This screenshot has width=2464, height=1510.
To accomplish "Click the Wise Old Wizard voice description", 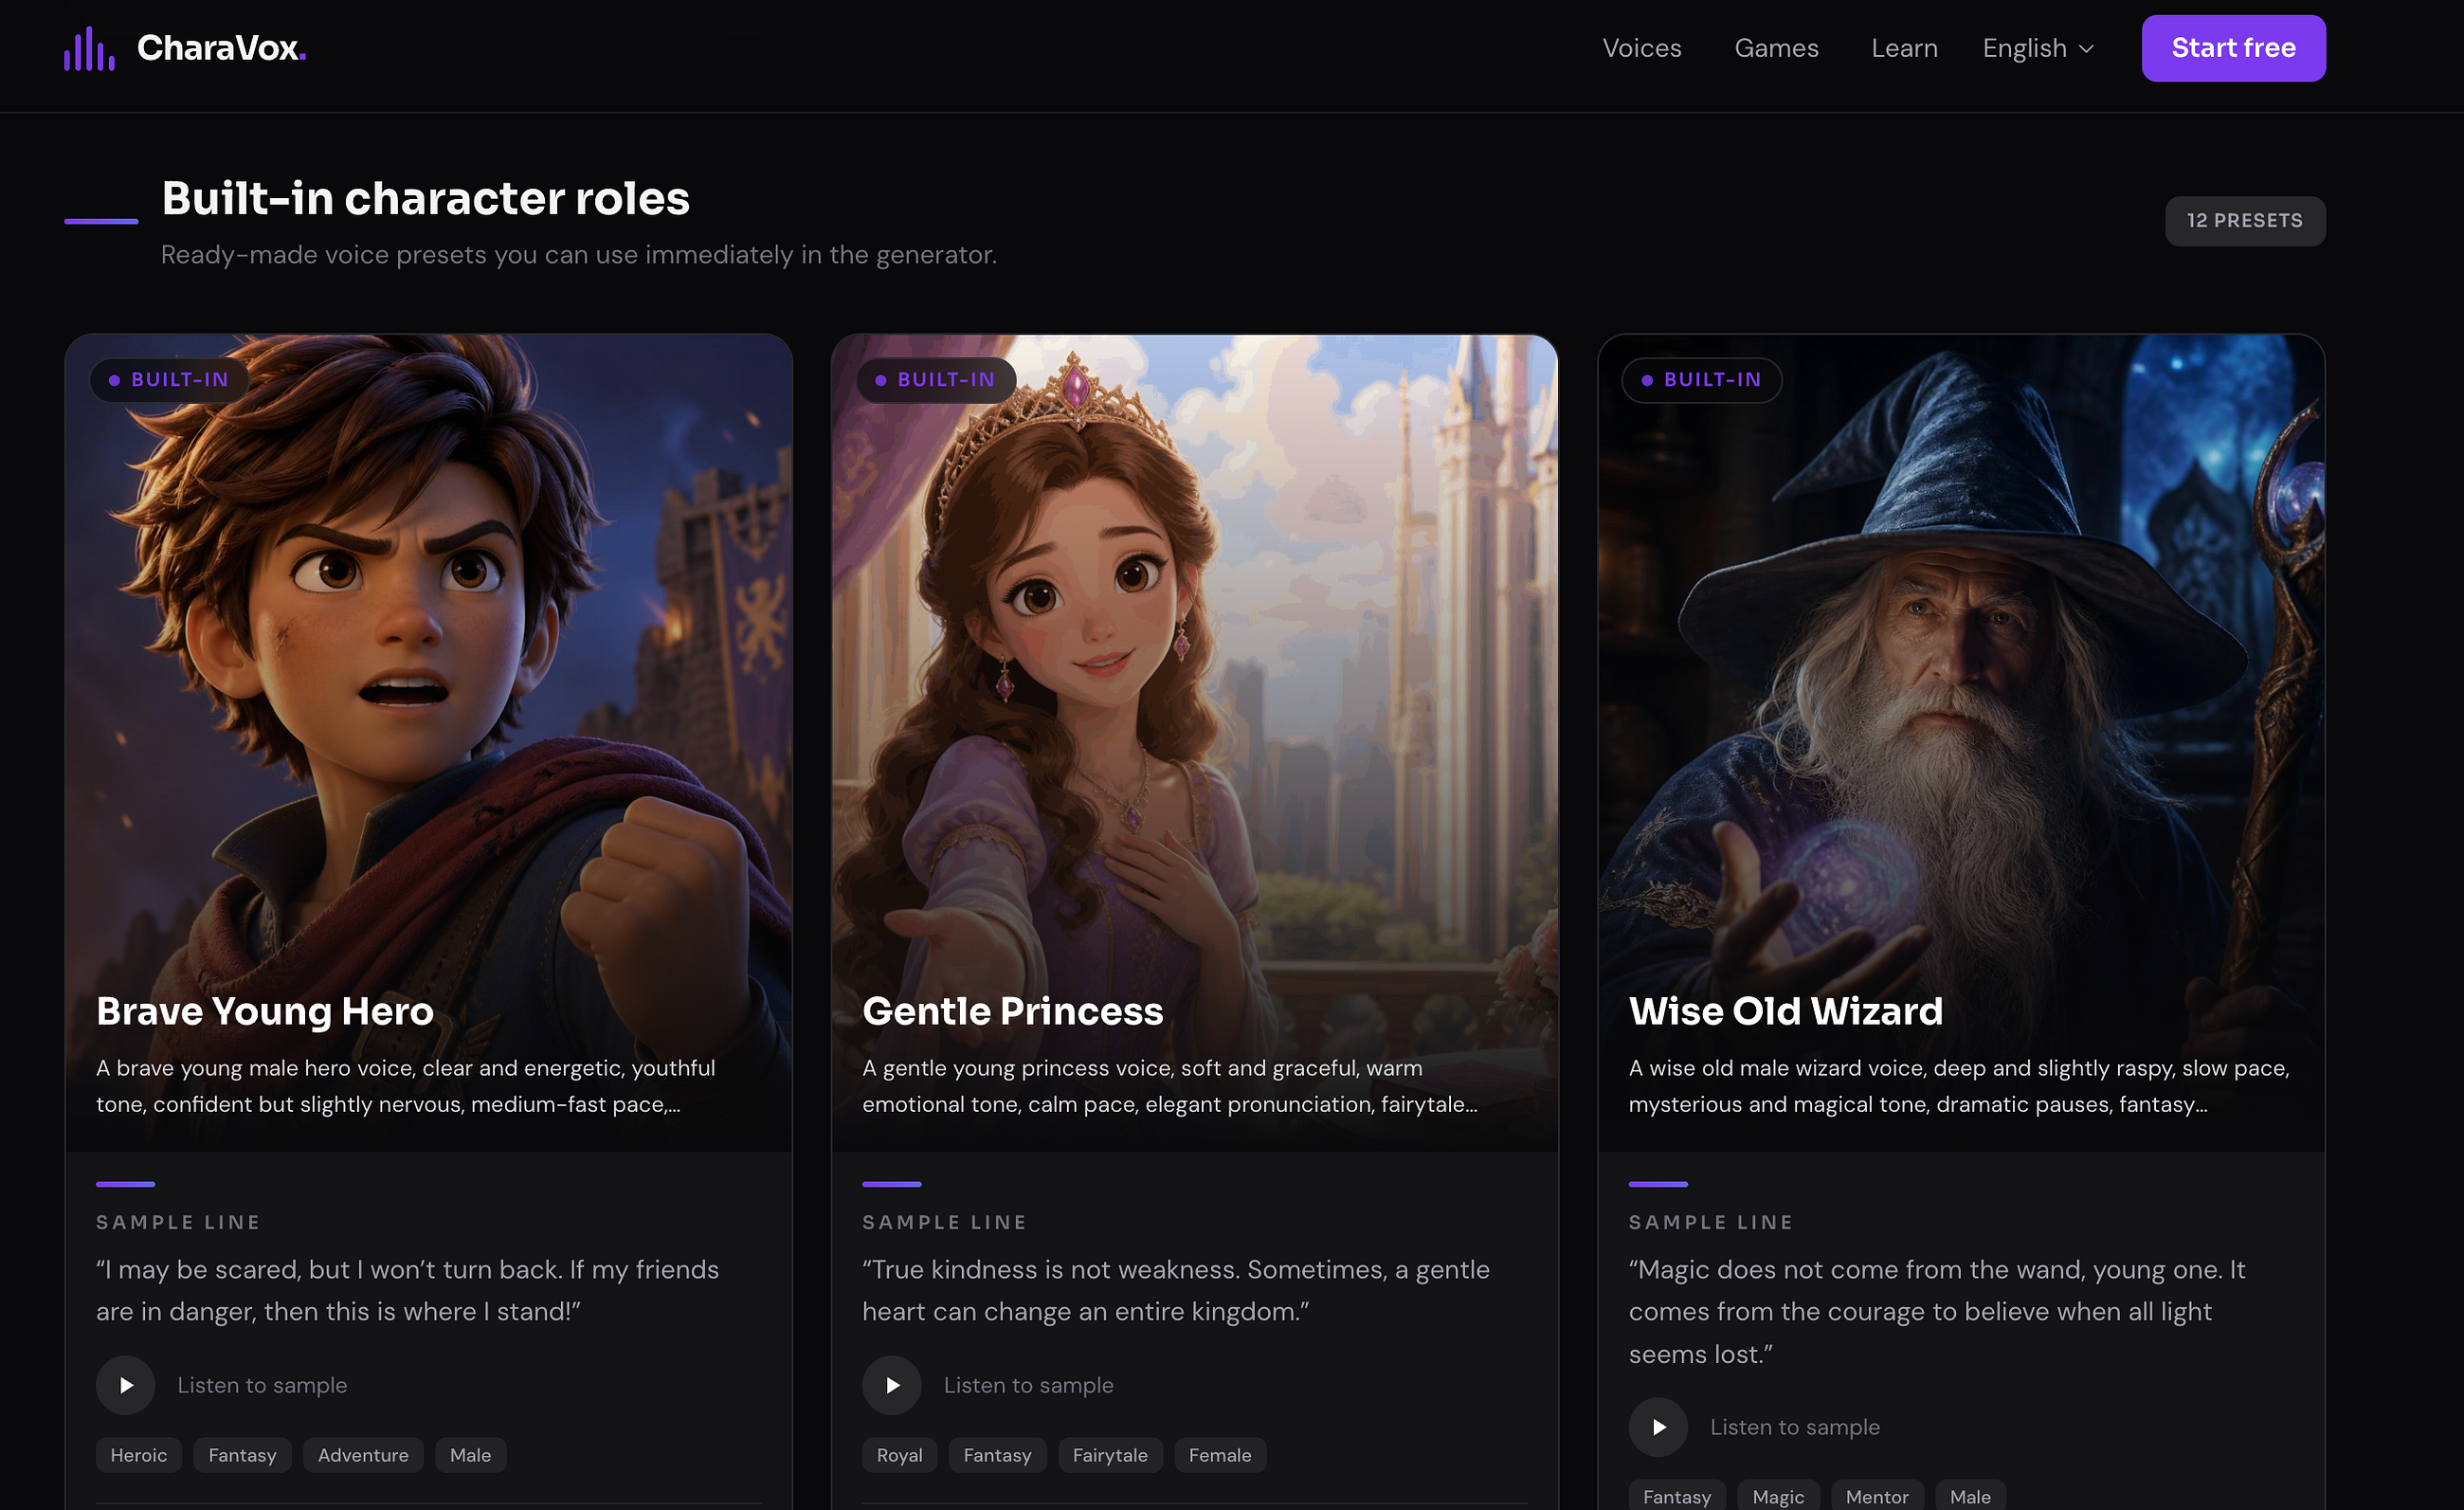I will tap(1959, 1086).
